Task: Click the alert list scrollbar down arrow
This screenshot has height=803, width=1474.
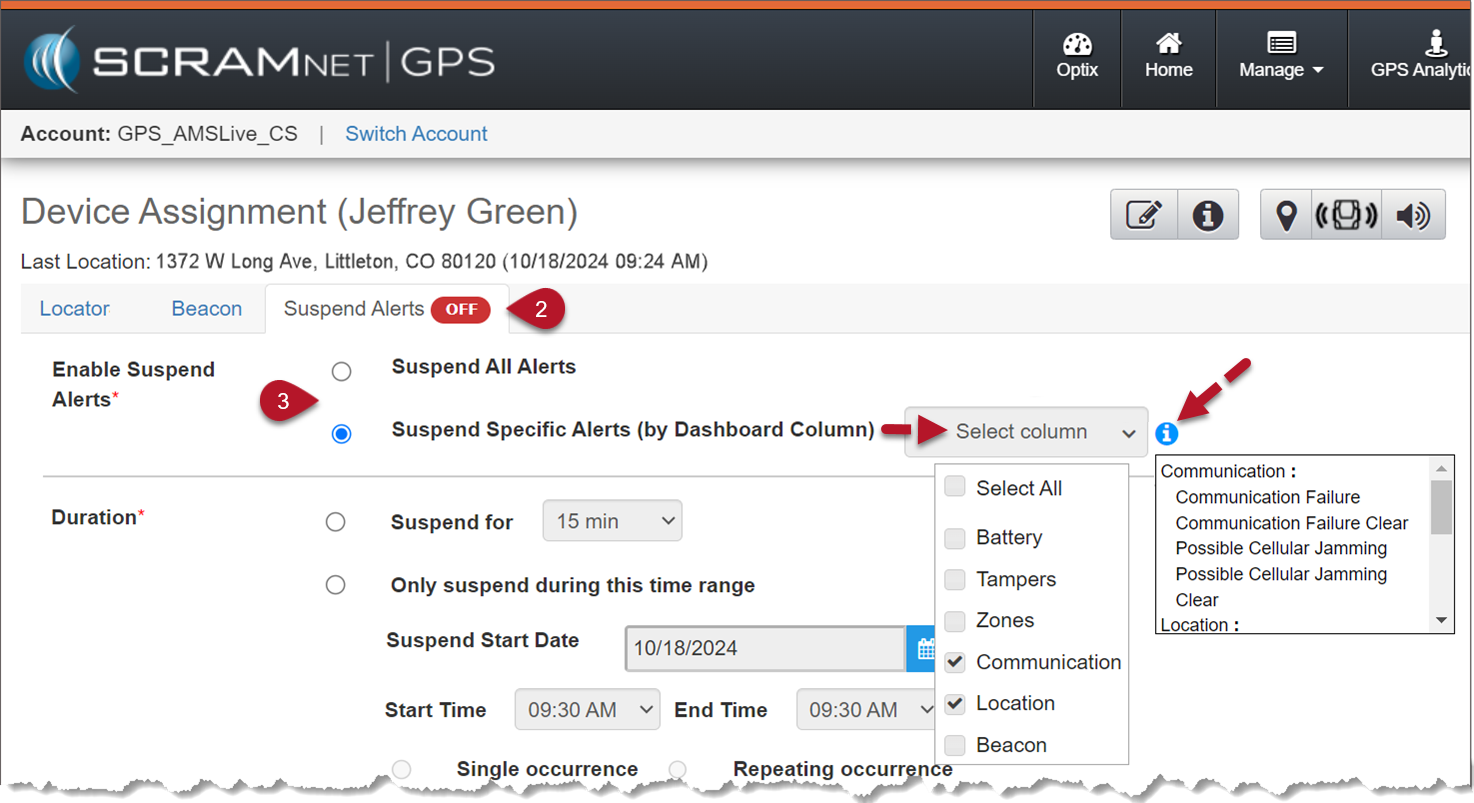Action: pyautogui.click(x=1441, y=621)
